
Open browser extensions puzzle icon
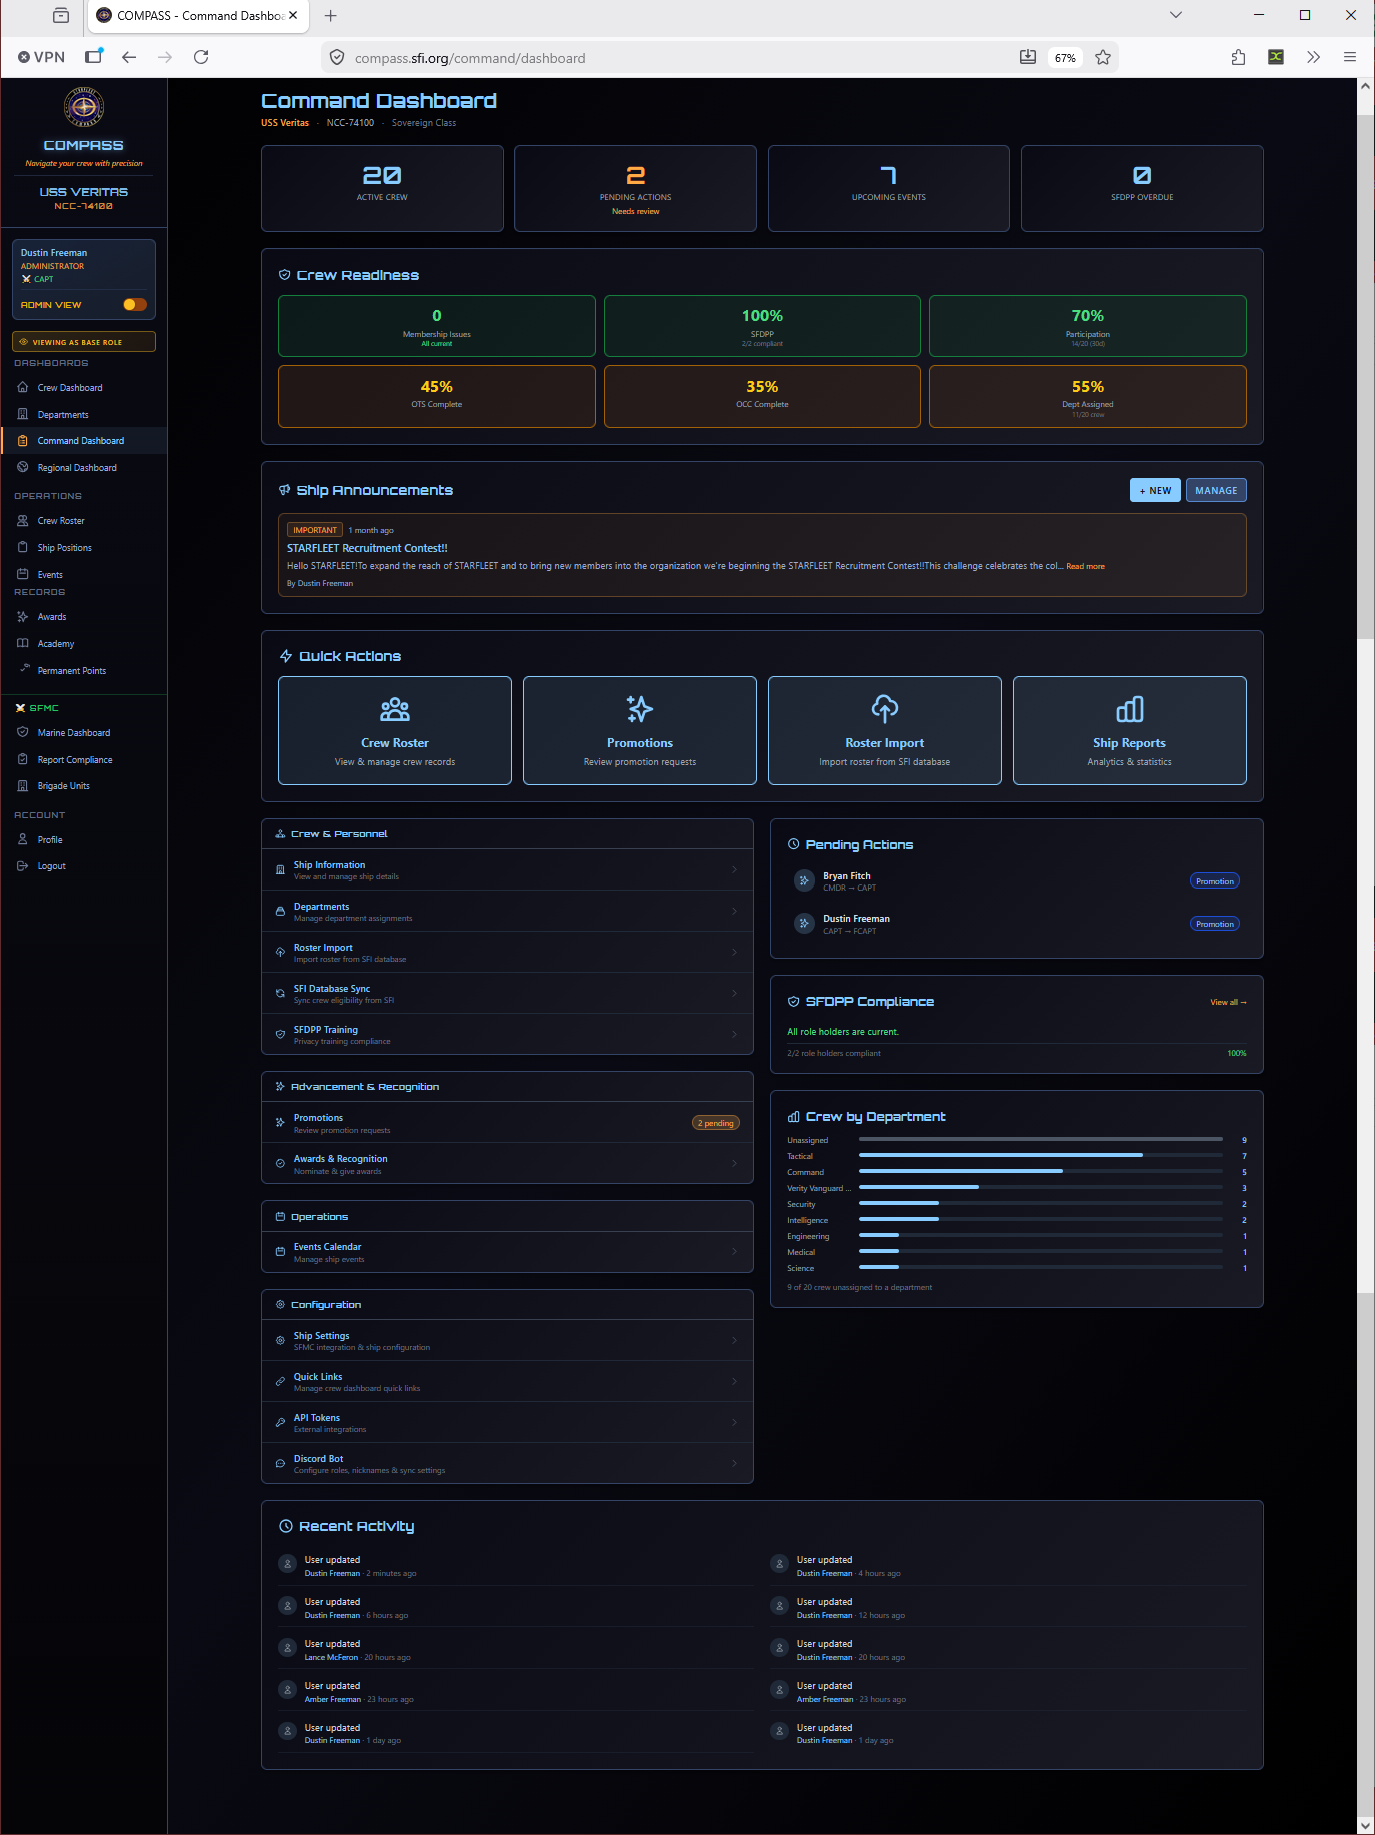click(1238, 57)
